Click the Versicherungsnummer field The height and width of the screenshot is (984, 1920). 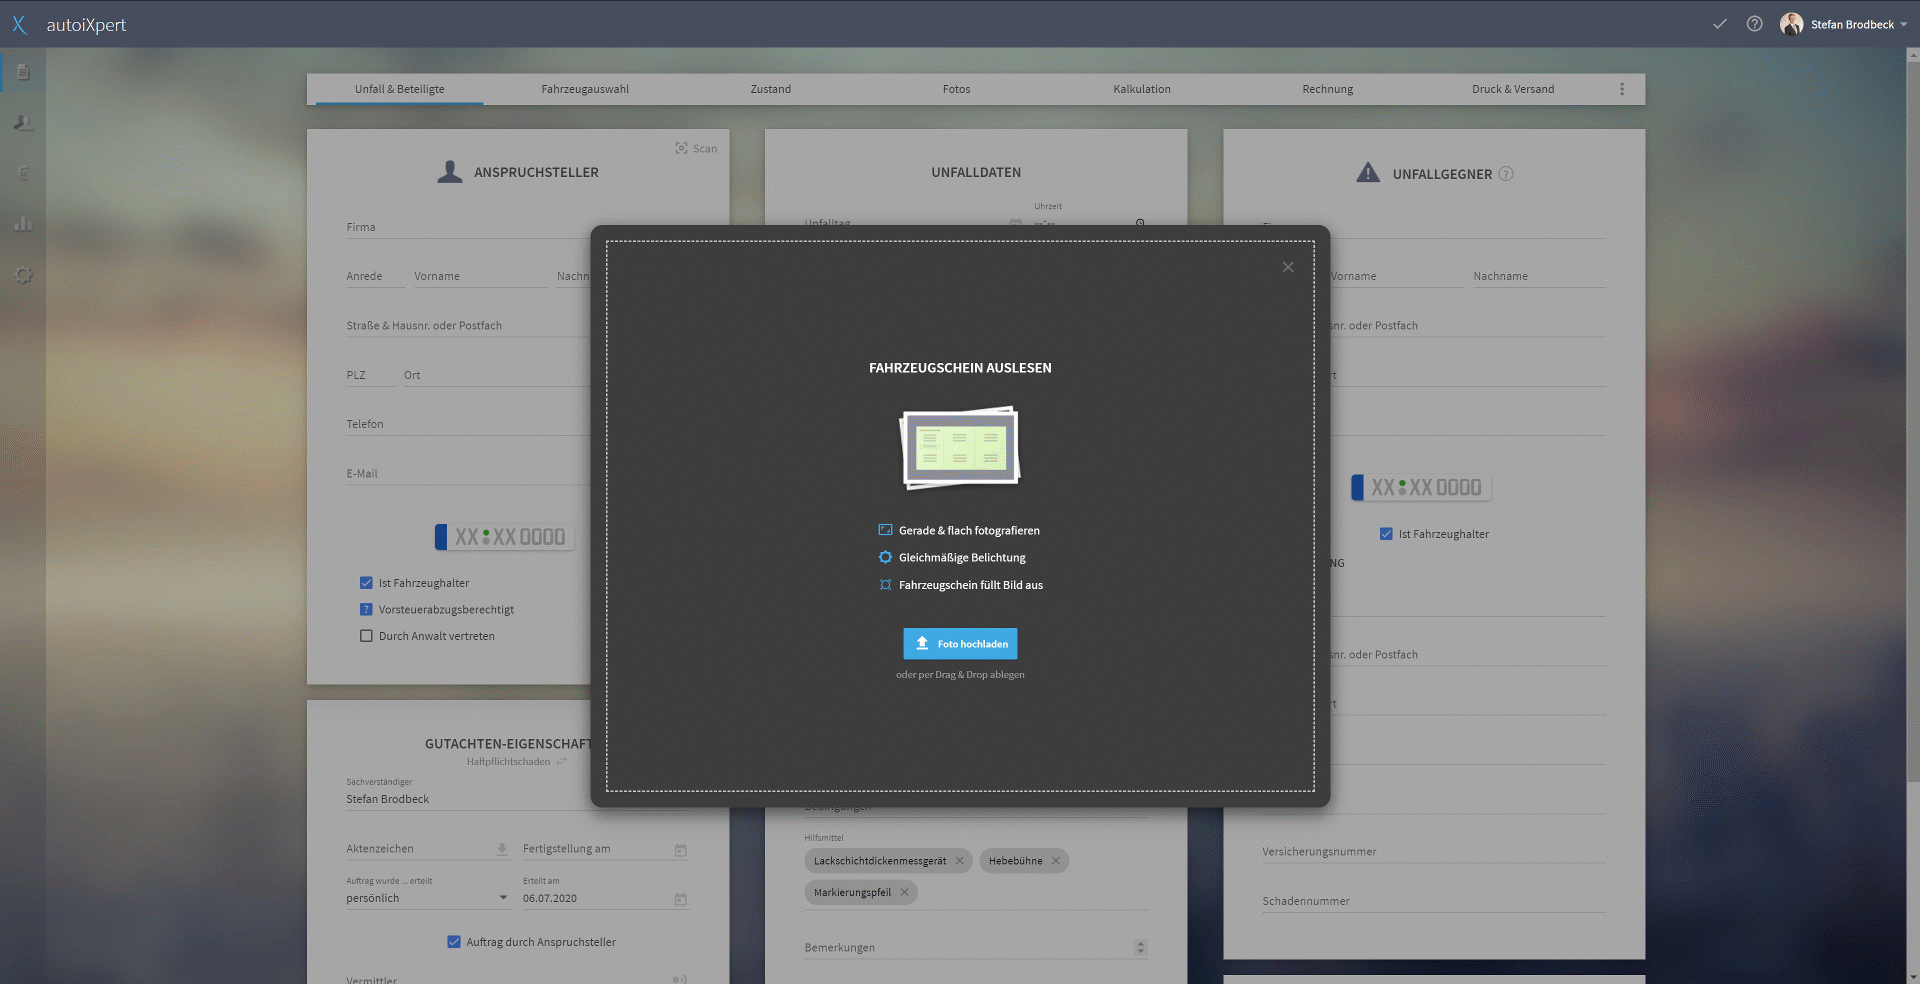[x=1434, y=852]
